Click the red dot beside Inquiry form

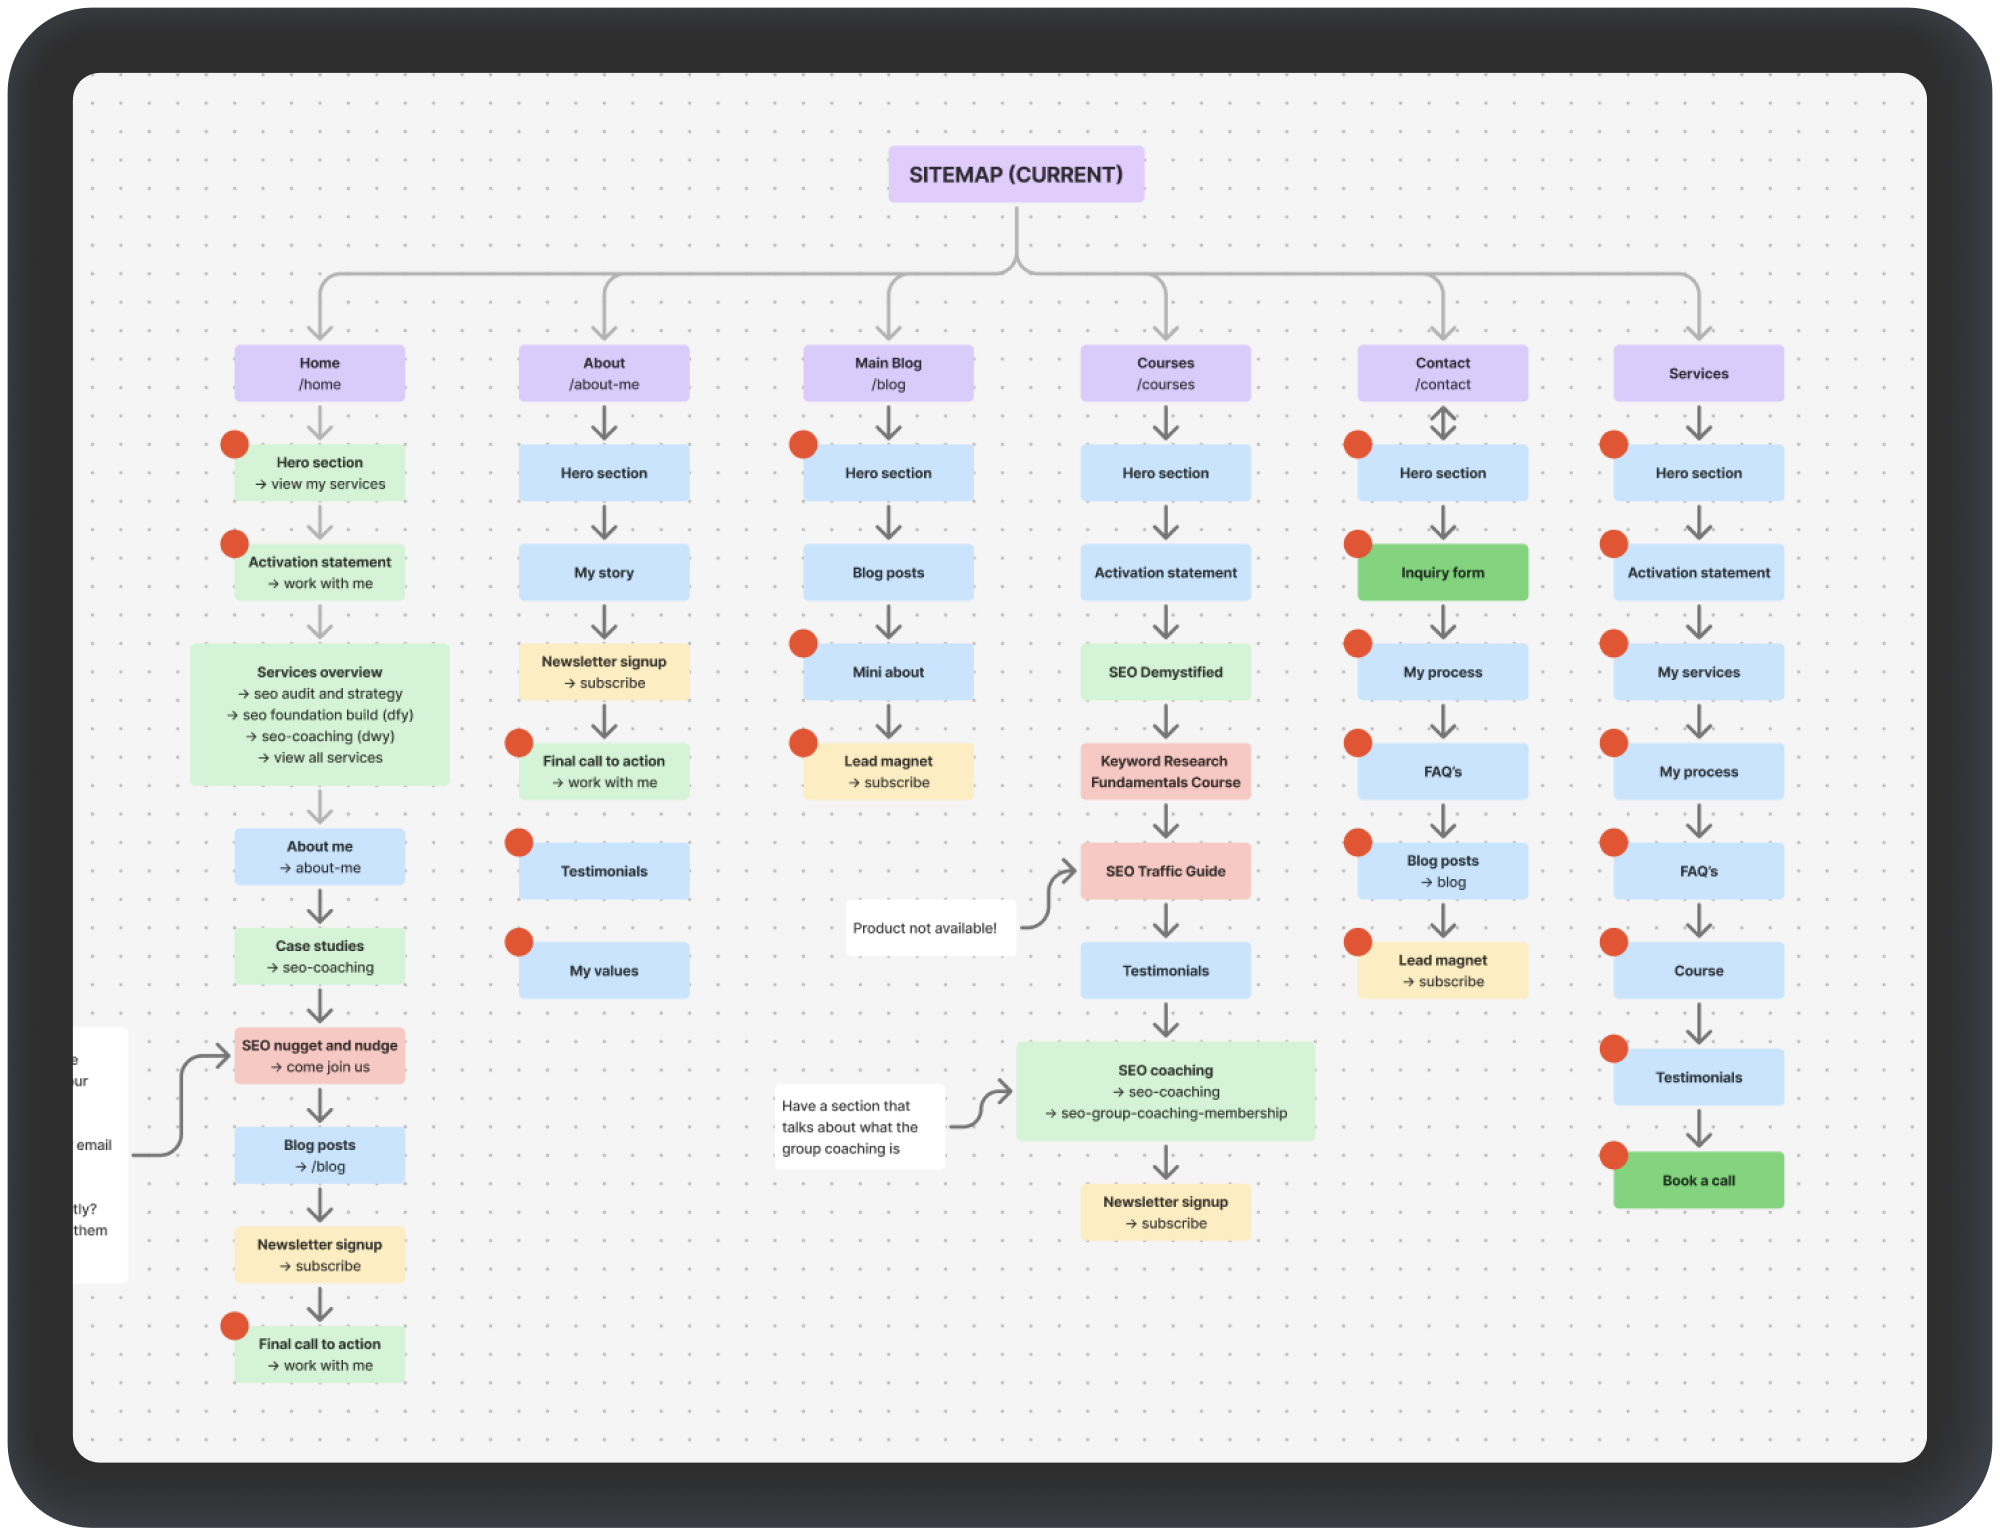tap(1357, 544)
